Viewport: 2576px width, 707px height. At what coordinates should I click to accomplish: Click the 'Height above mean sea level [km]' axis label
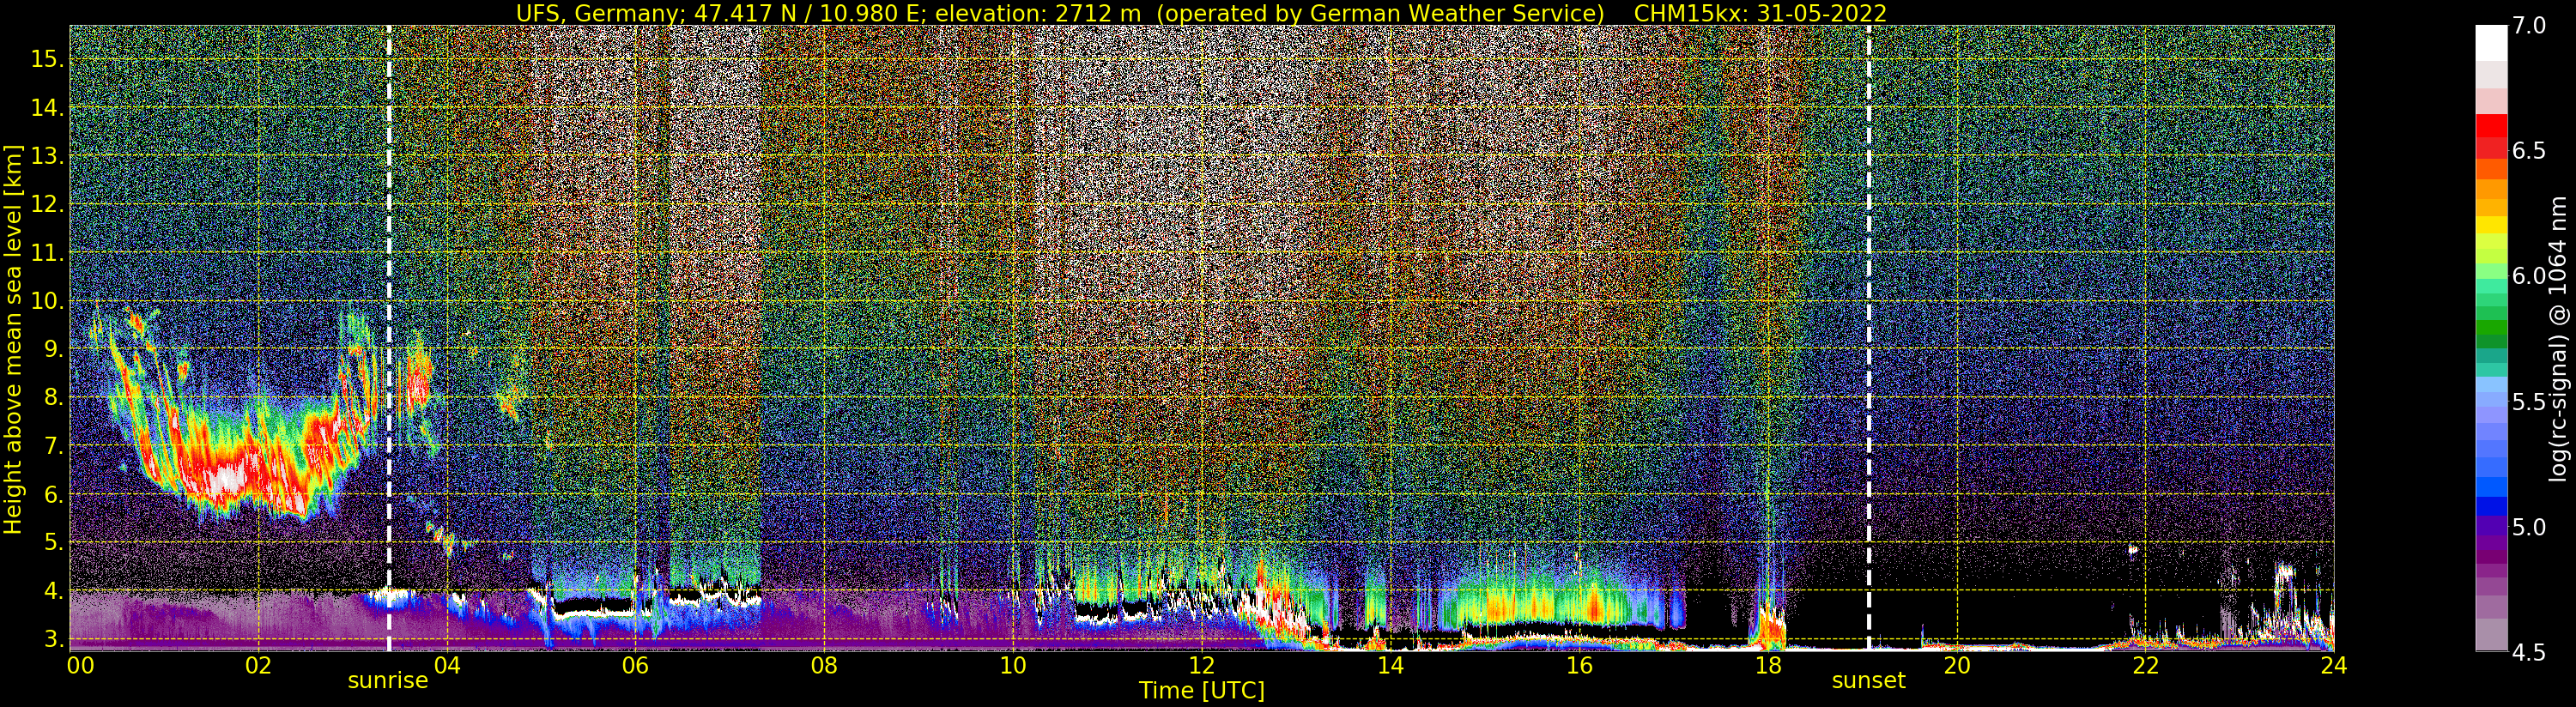tap(13, 339)
